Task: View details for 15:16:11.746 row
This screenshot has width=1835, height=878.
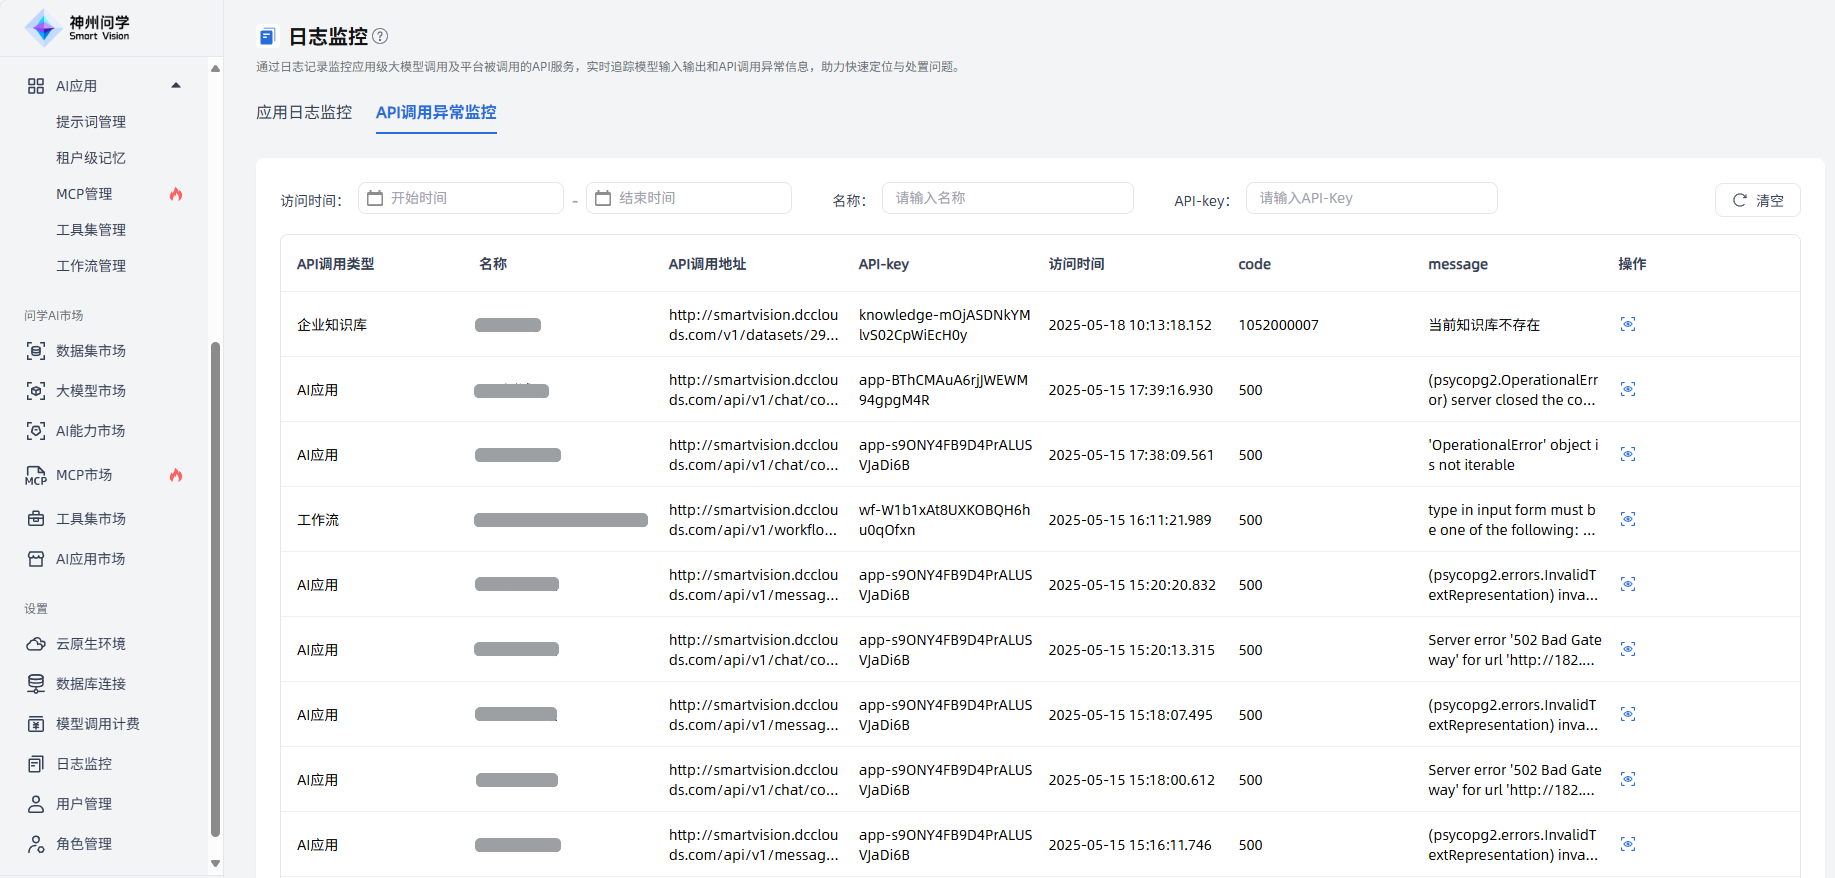Action: 1628,844
